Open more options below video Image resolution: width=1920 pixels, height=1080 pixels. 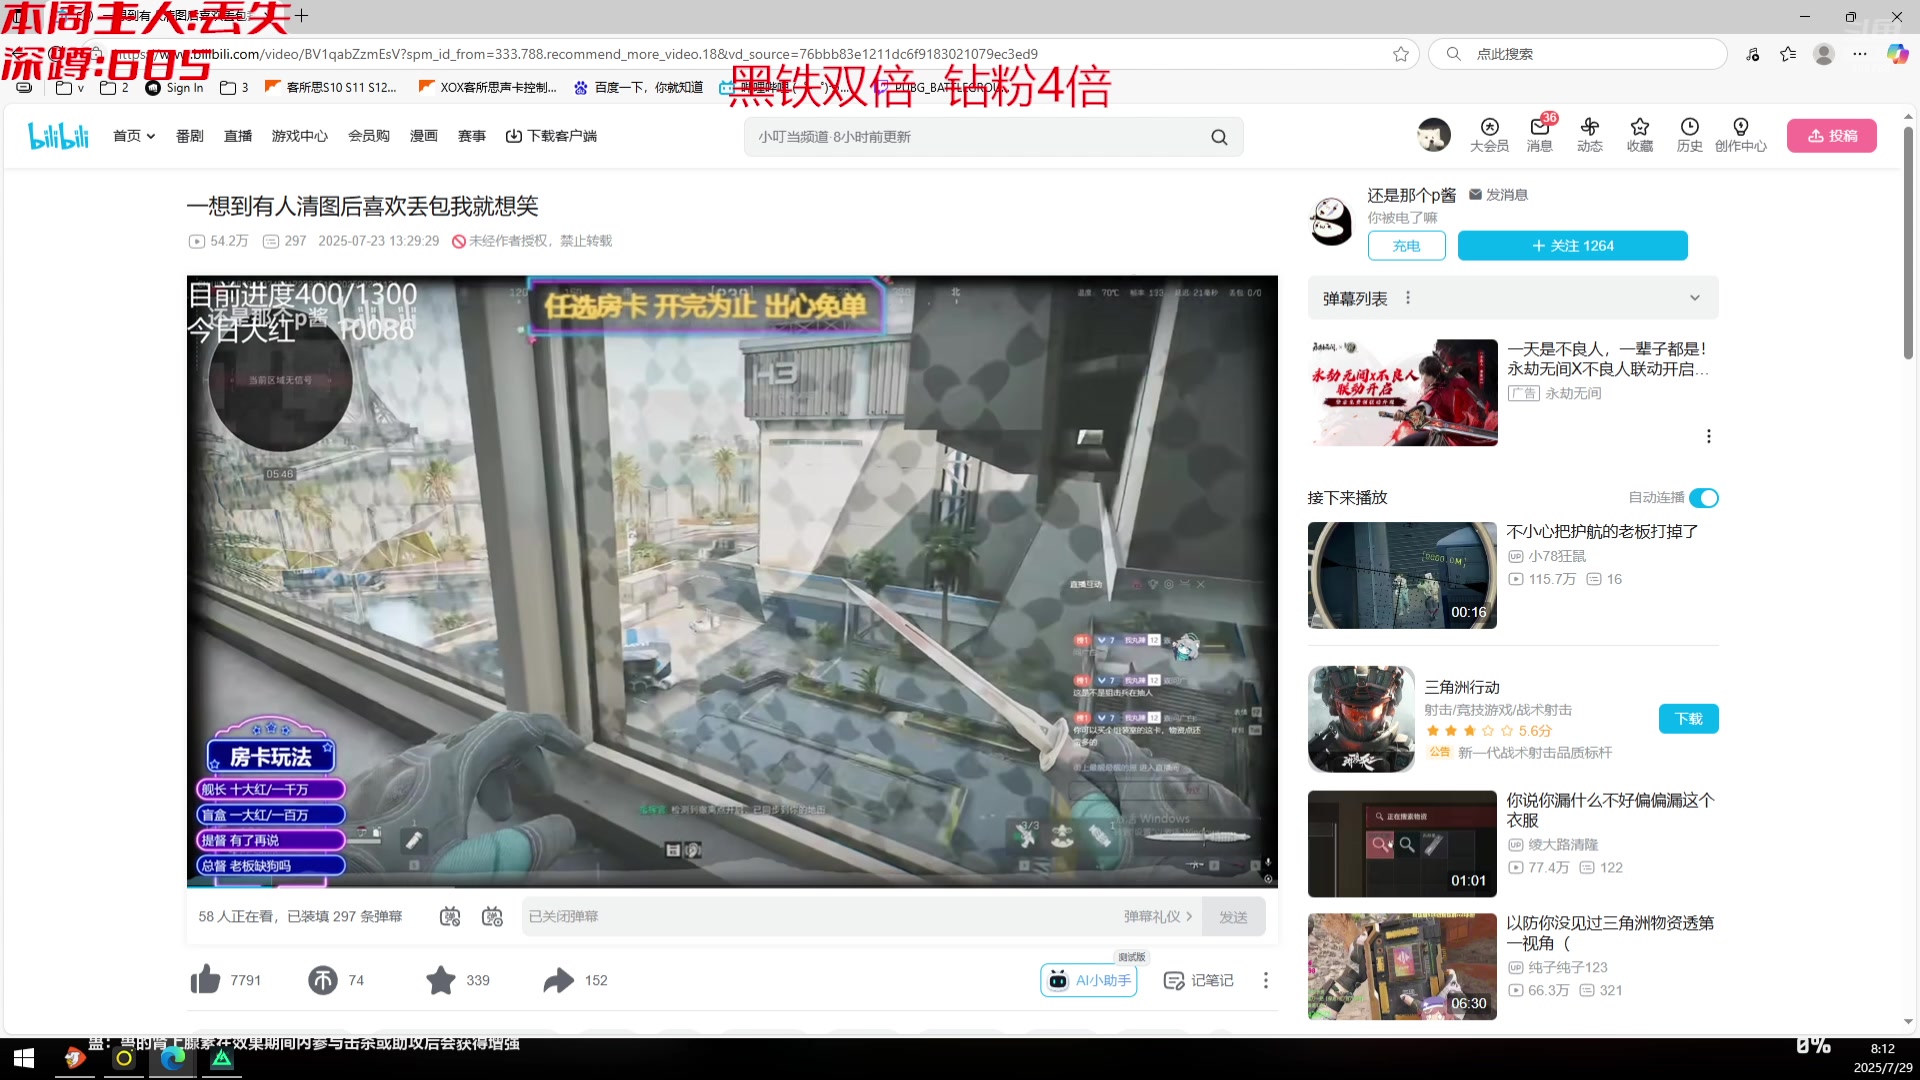point(1265,980)
